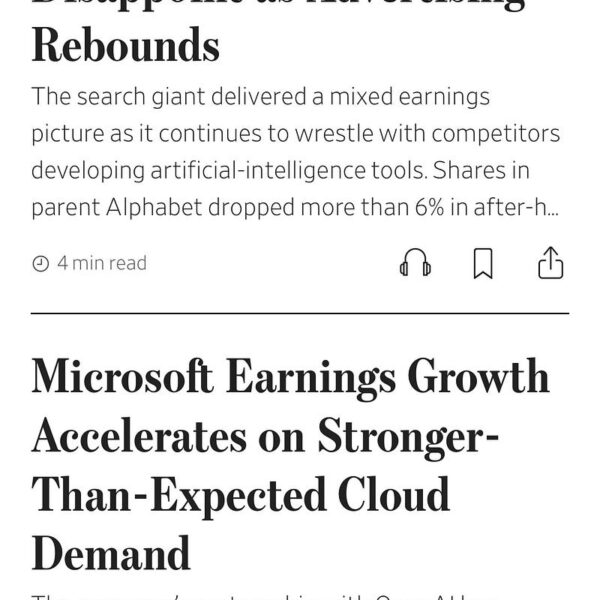Screen dimensions: 600x600
Task: Click summary starting "The search giant delivered"
Action: coord(295,152)
